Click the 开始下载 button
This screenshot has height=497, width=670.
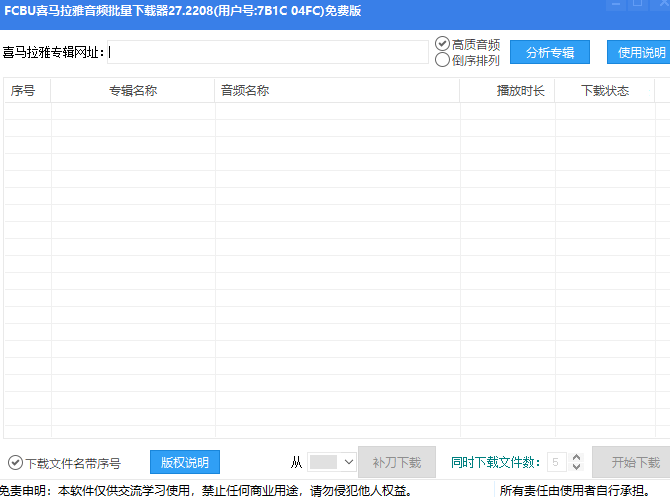click(x=632, y=462)
